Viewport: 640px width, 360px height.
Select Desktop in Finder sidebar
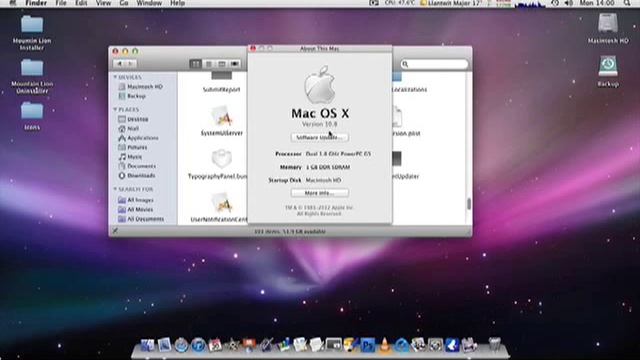pyautogui.click(x=133, y=119)
